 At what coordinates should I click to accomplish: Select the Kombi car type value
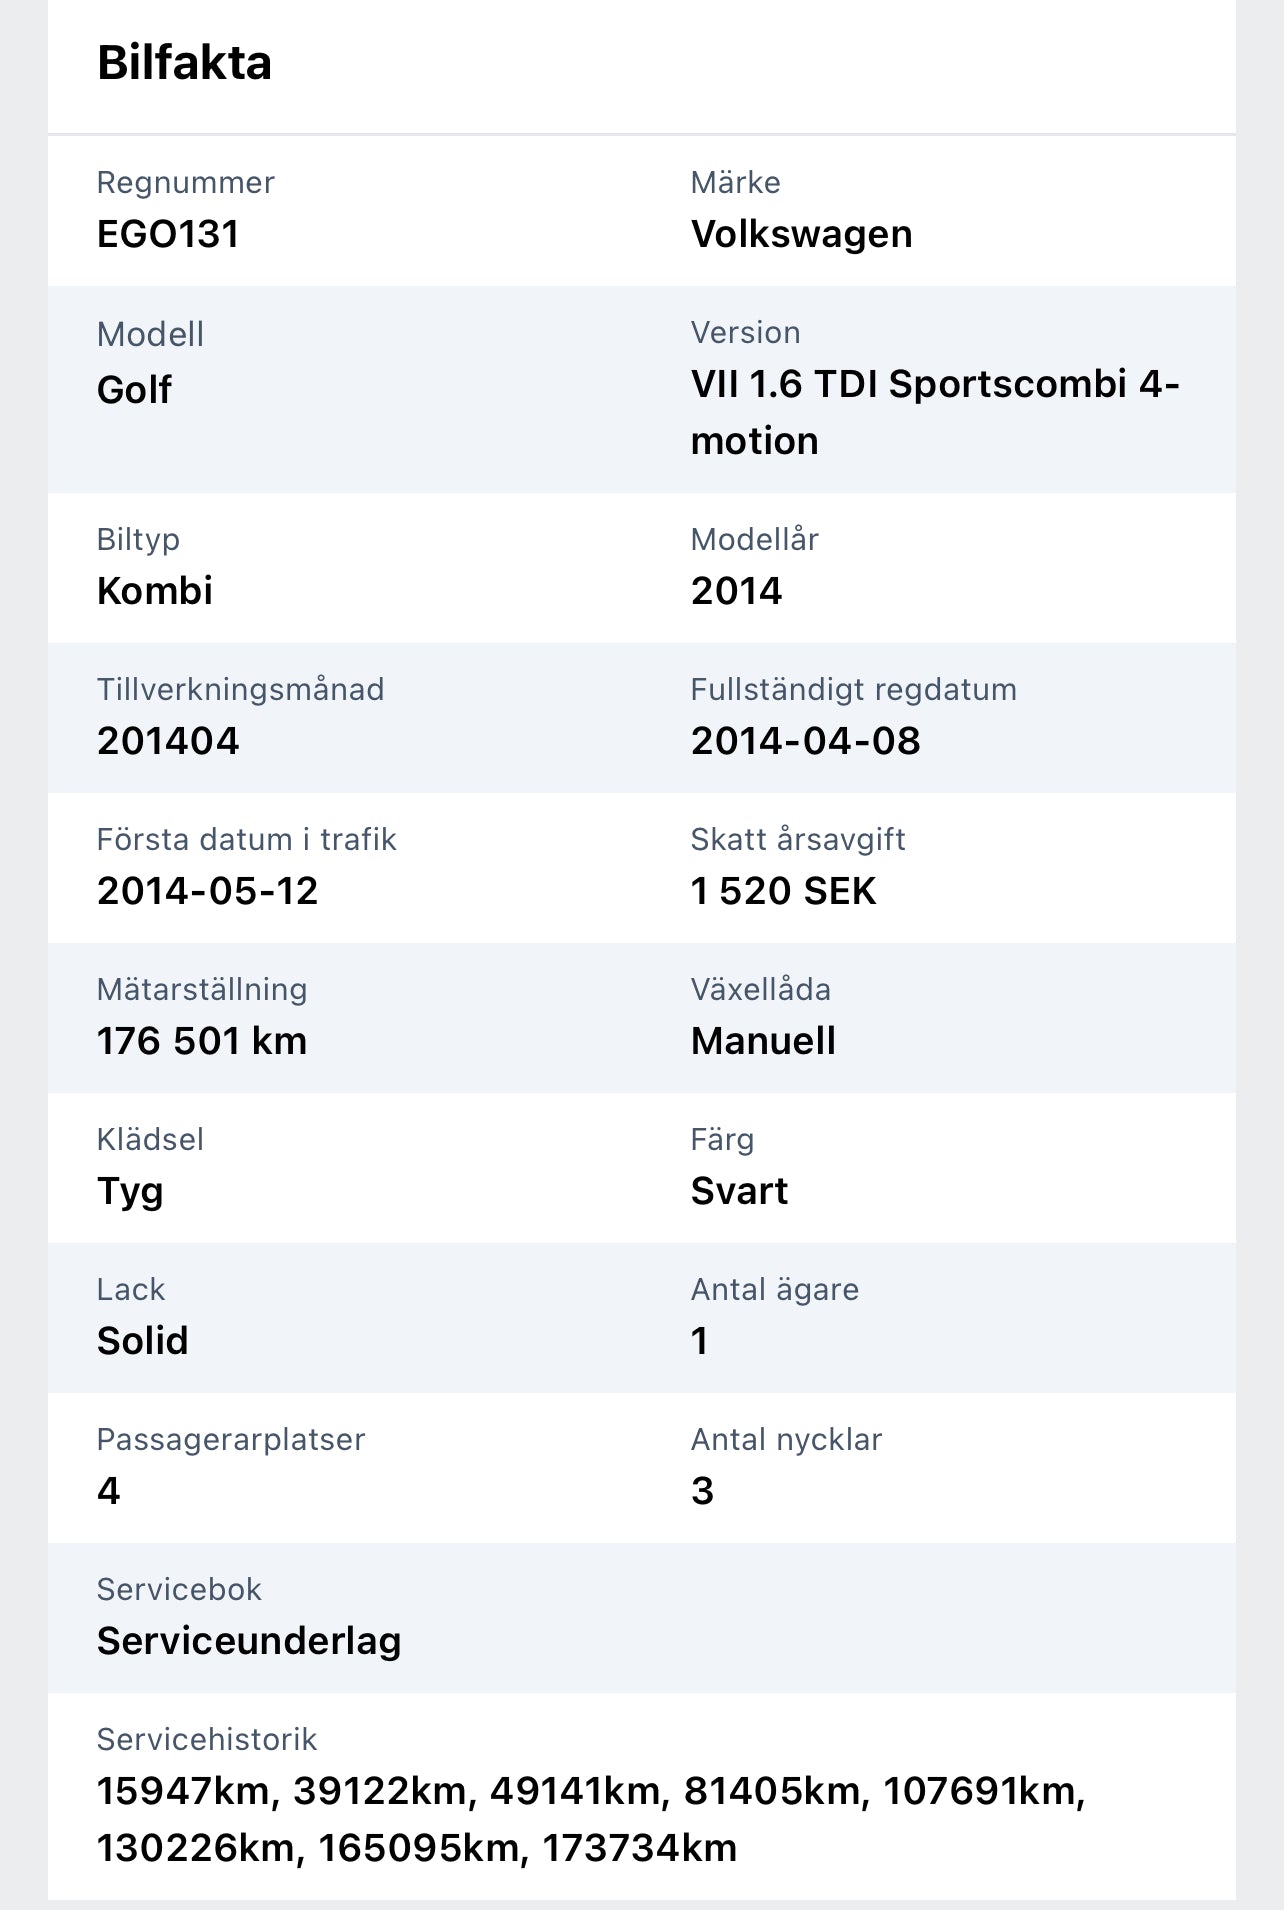pos(154,591)
